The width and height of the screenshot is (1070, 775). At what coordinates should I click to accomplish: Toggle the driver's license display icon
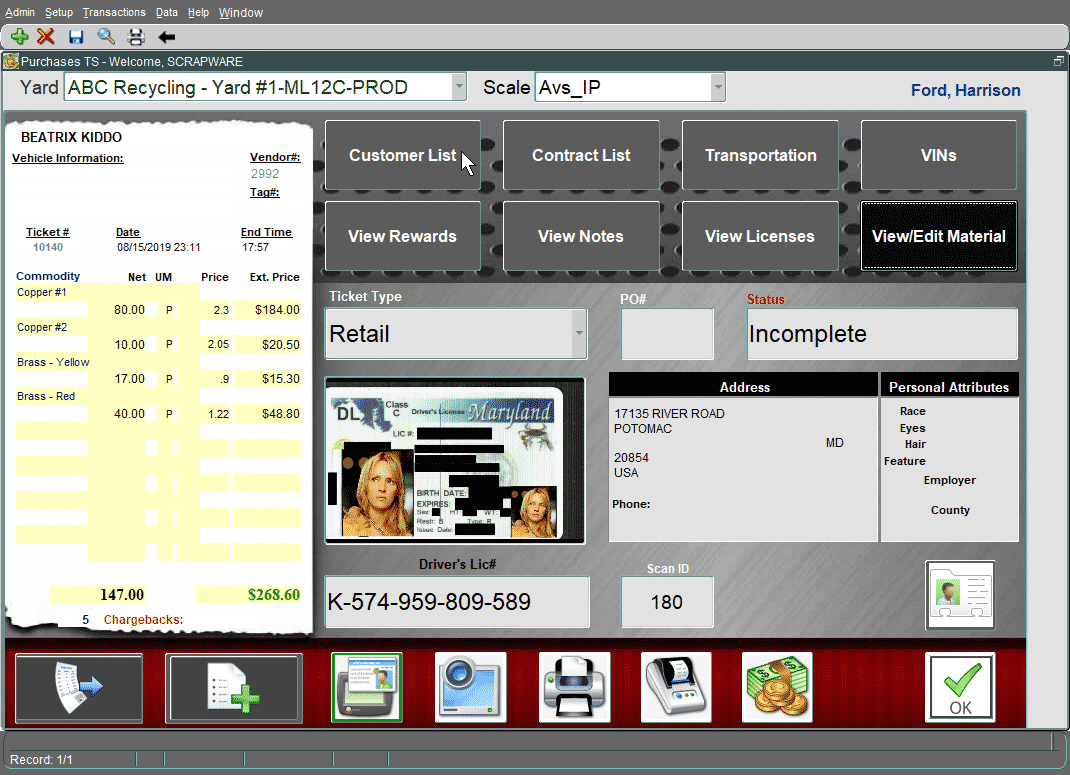tap(366, 687)
